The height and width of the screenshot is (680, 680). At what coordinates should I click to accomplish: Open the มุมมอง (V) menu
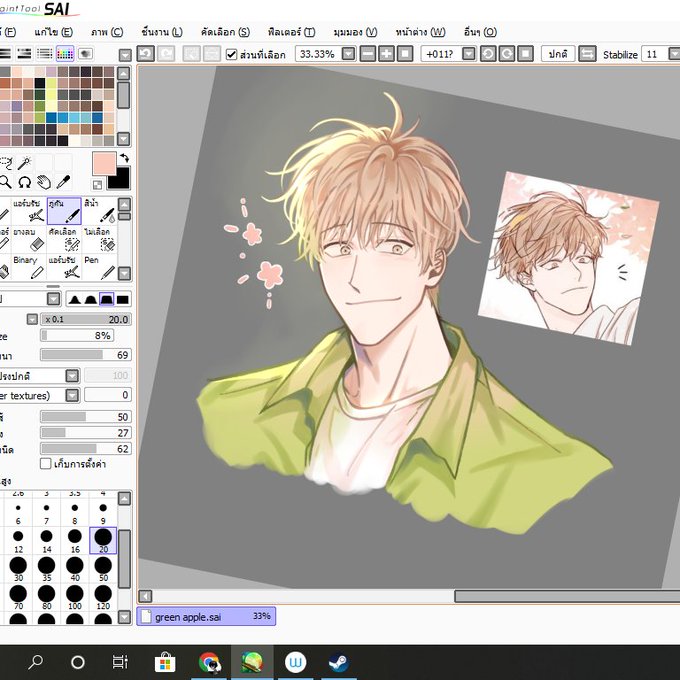(x=355, y=32)
